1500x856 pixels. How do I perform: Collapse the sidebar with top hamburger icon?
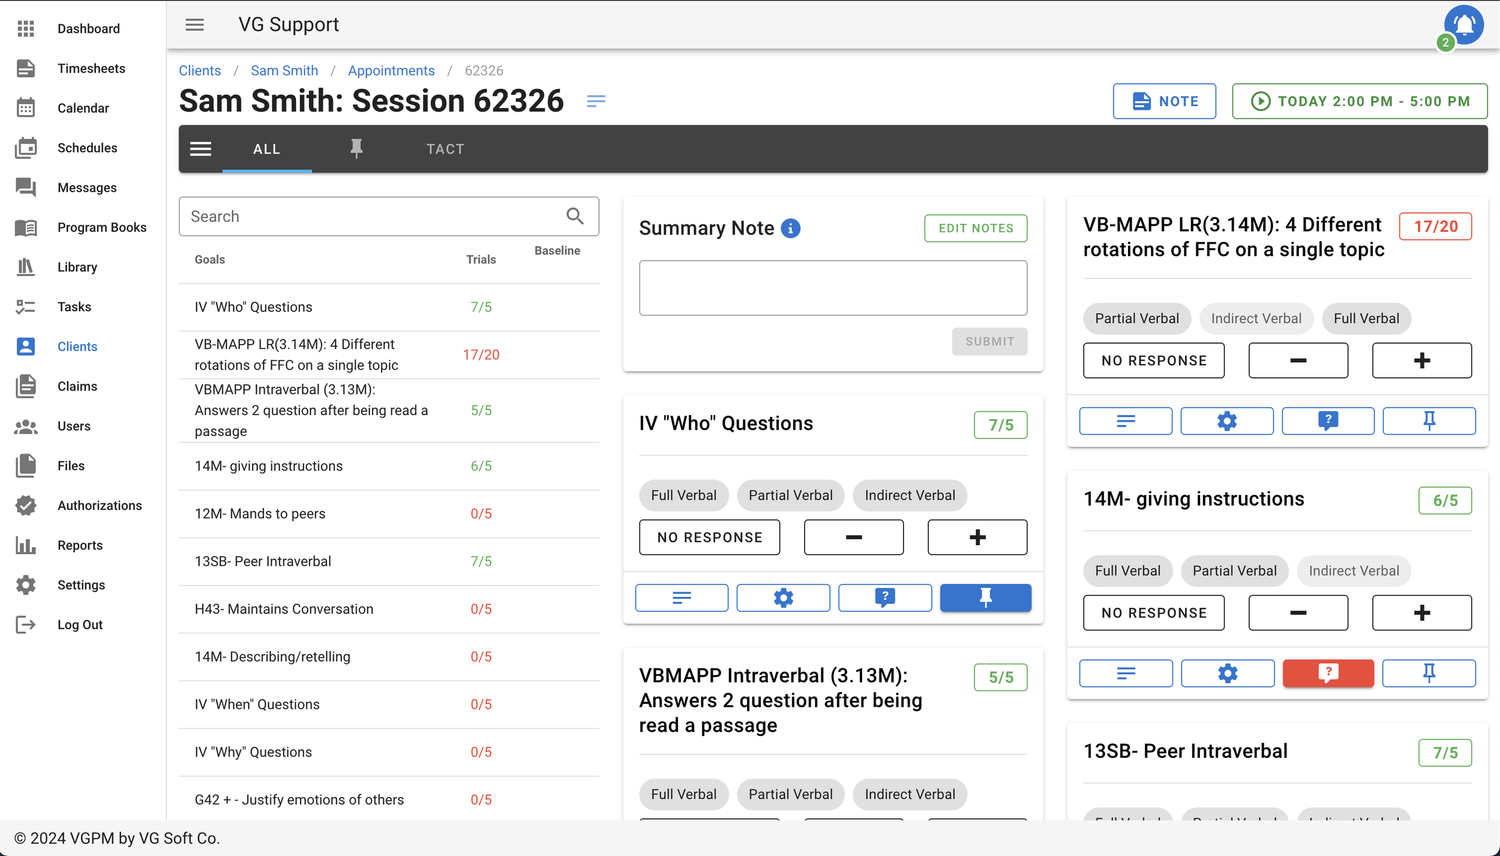tap(195, 25)
